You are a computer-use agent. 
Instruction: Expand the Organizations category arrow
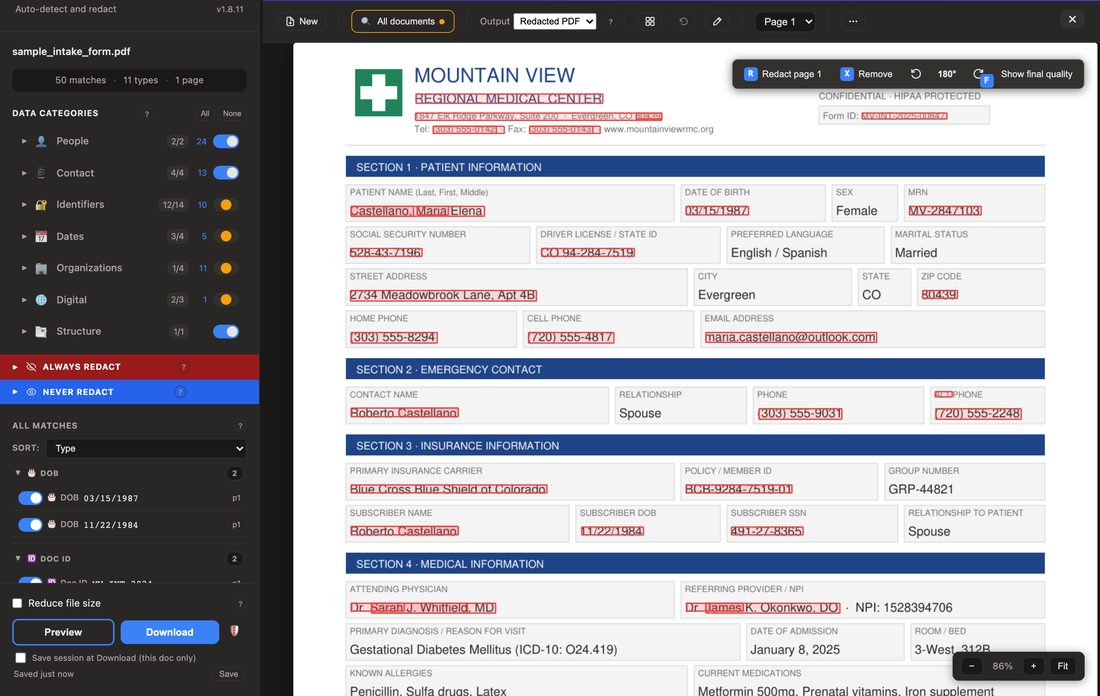click(x=24, y=268)
